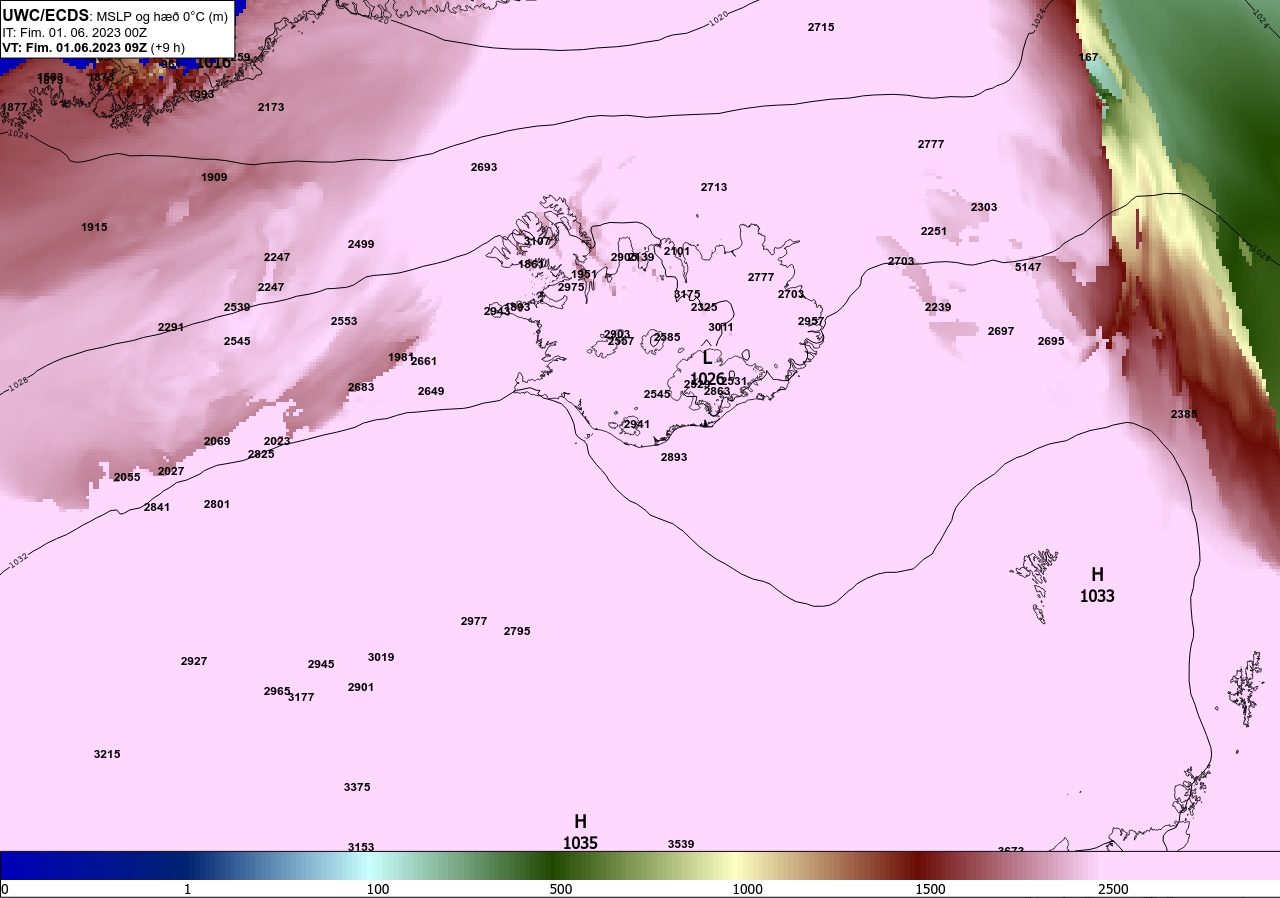The width and height of the screenshot is (1280, 898).
Task: Click the height value 2713
Action: click(714, 187)
